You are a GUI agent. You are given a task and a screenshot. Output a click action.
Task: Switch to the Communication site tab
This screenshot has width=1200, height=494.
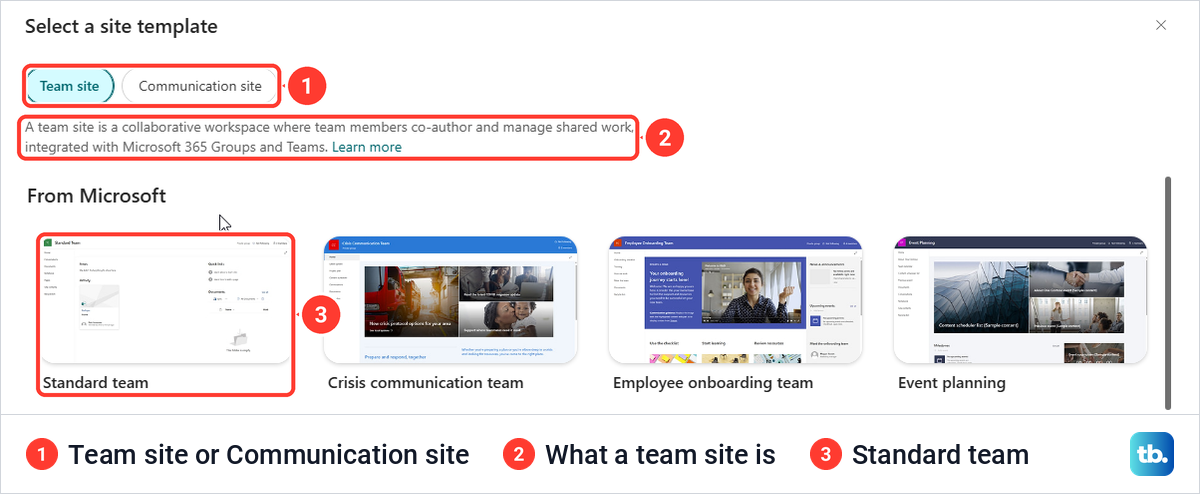tap(200, 86)
